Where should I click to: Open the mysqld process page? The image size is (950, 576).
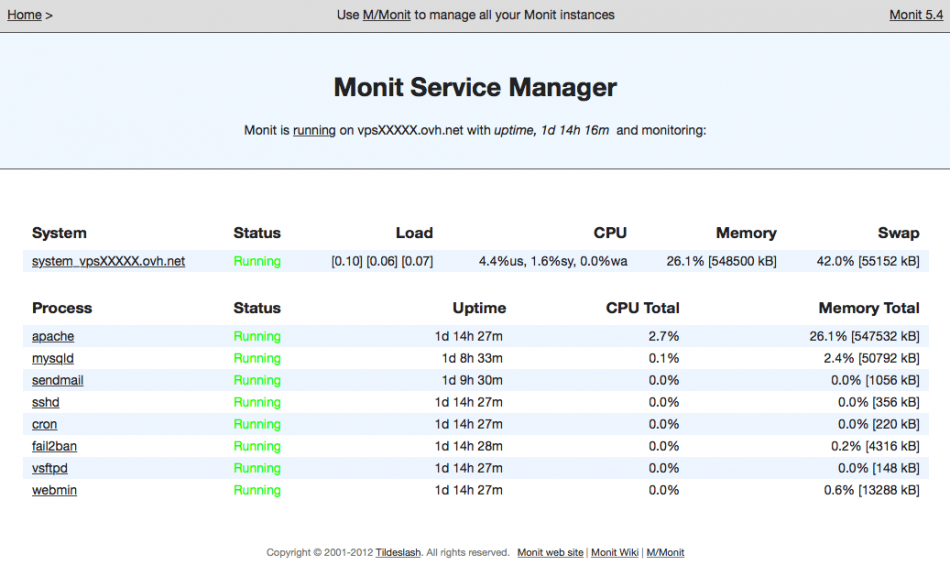[53, 358]
